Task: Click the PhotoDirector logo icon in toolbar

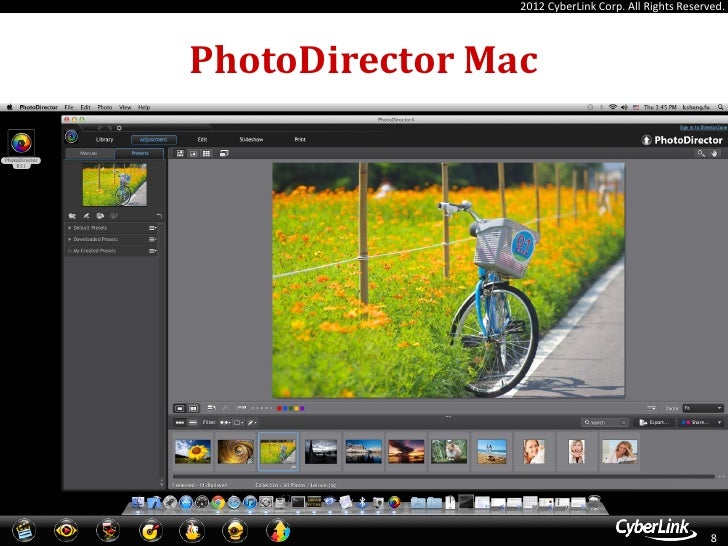Action: [72, 137]
